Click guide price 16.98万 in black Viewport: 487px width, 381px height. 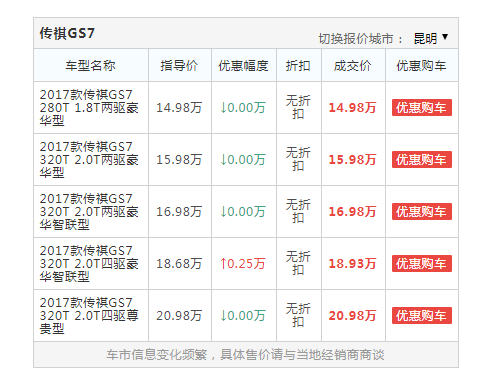179,211
